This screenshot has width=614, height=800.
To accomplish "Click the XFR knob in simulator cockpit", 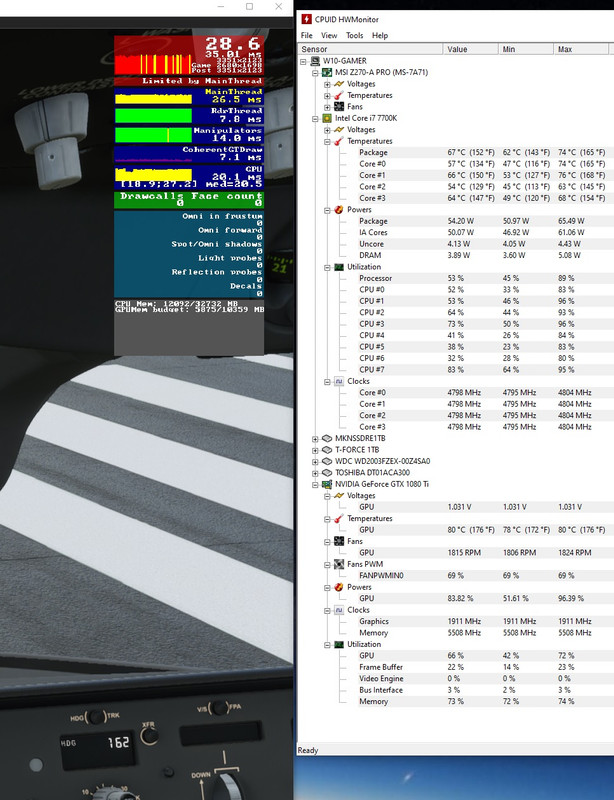I will (x=149, y=737).
